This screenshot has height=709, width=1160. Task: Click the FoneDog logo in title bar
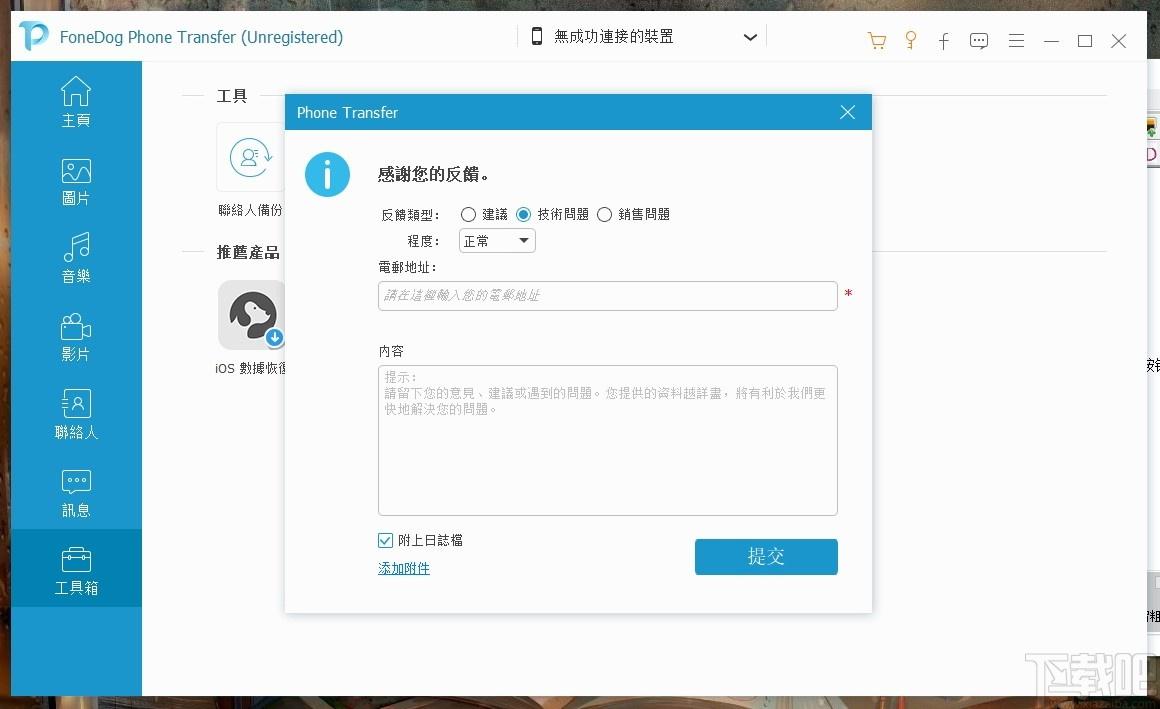(x=34, y=36)
